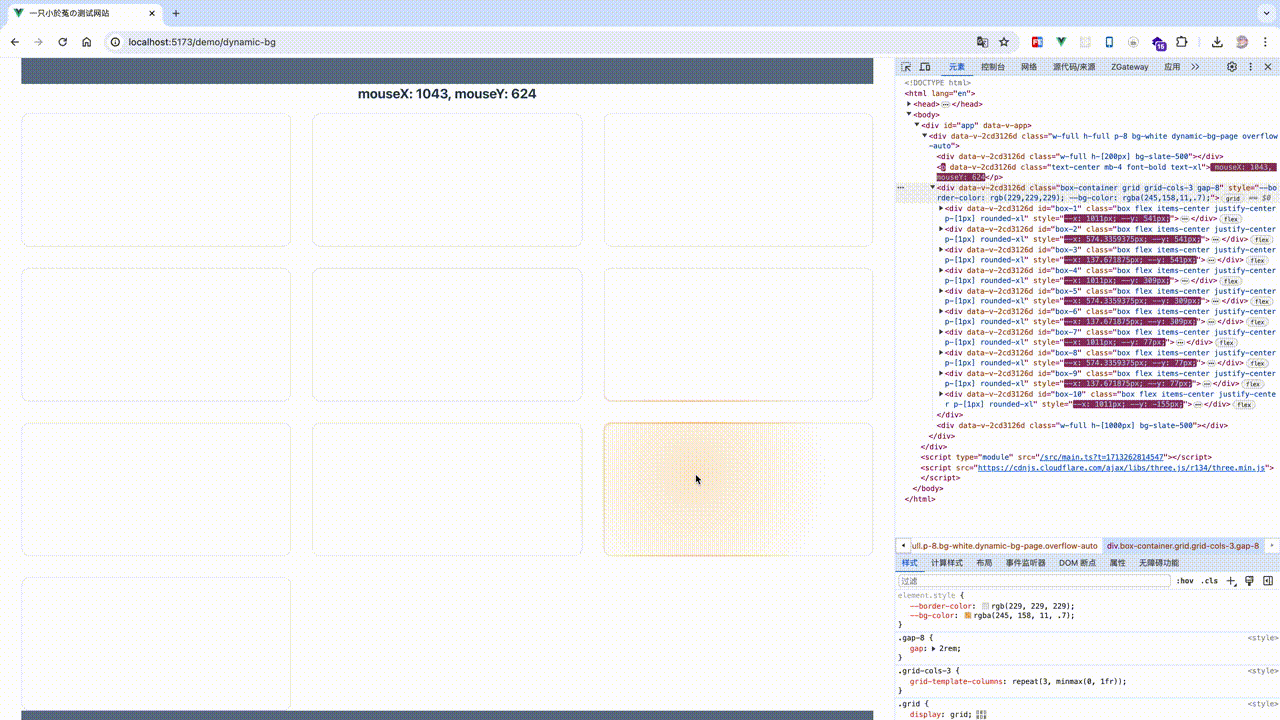Image resolution: width=1280 pixels, height=720 pixels.
Task: Switch to the 应用 tab
Action: click(x=1172, y=67)
